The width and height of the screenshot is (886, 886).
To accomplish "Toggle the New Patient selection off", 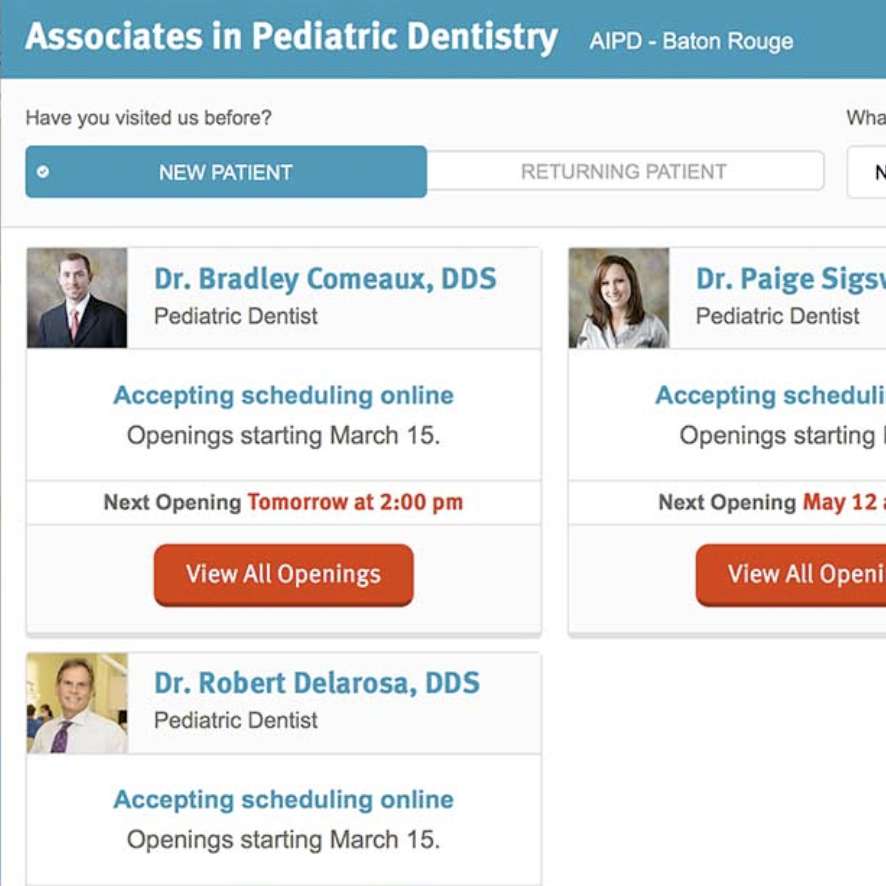I will pyautogui.click(x=225, y=171).
